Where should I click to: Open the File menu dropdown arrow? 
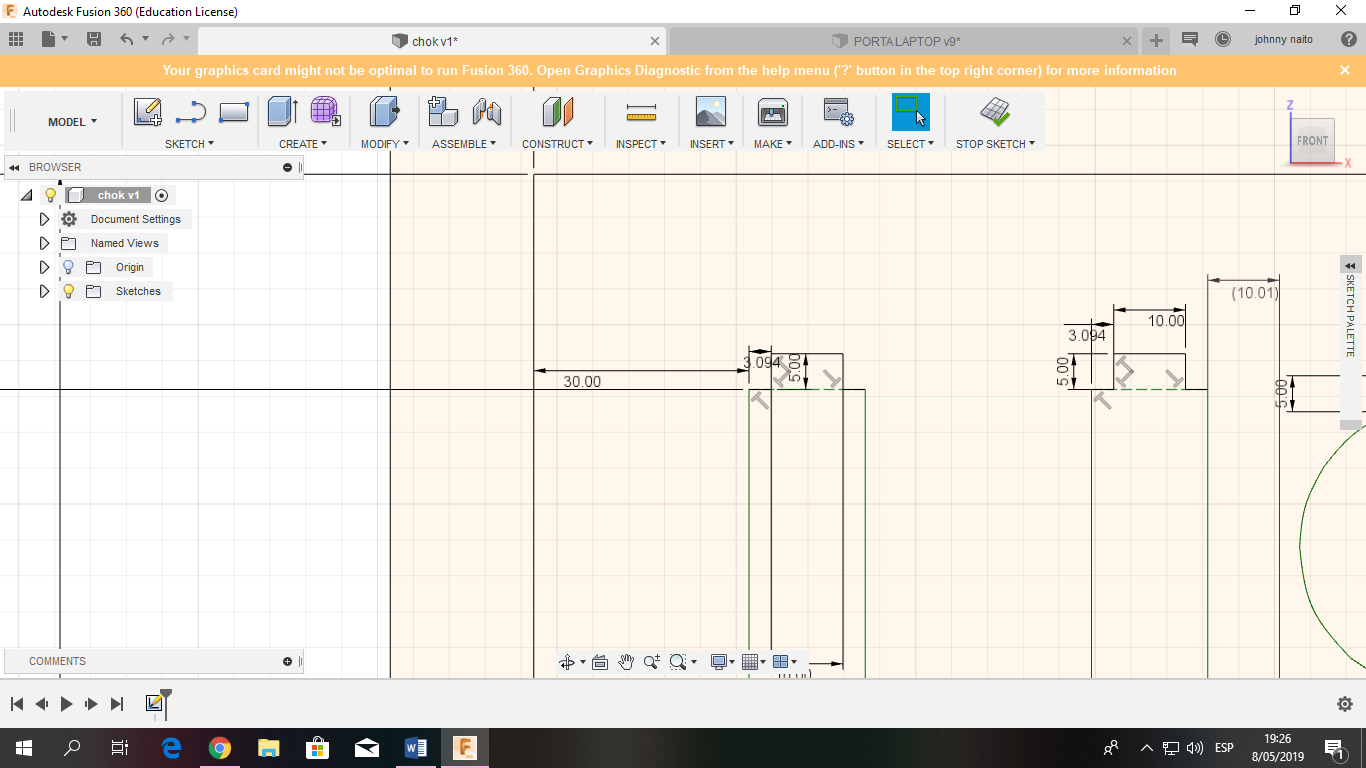pyautogui.click(x=65, y=39)
